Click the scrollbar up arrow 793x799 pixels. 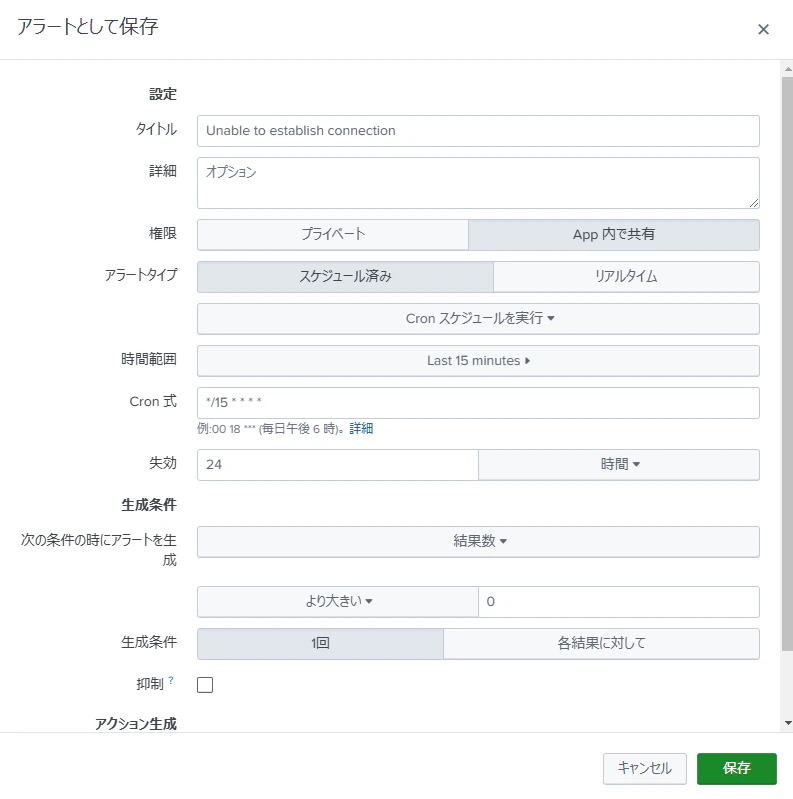click(788, 69)
